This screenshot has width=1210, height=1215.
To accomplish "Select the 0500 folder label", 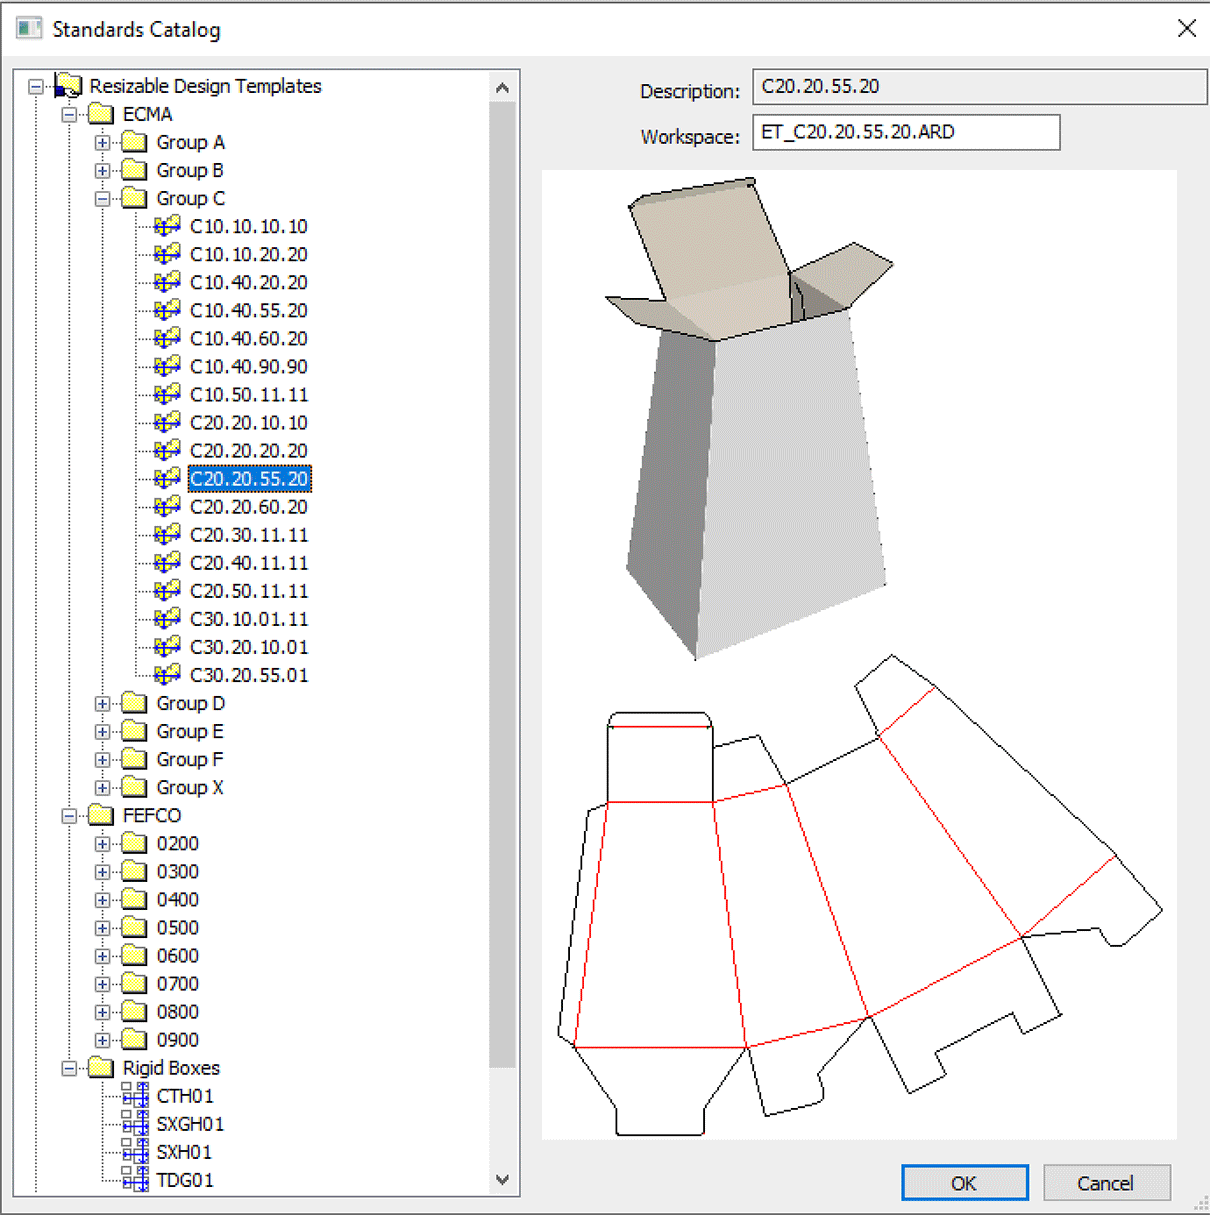I will (178, 928).
